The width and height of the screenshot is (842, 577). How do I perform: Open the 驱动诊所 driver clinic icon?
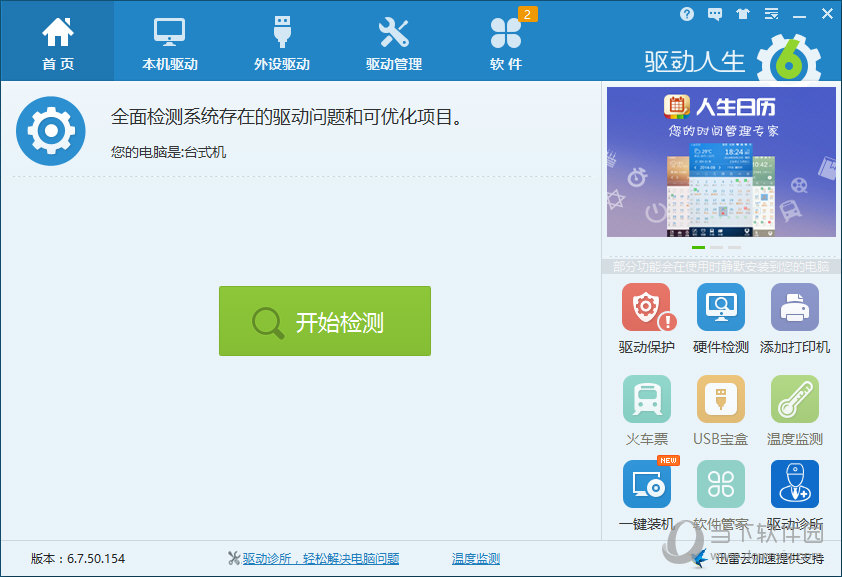795,484
